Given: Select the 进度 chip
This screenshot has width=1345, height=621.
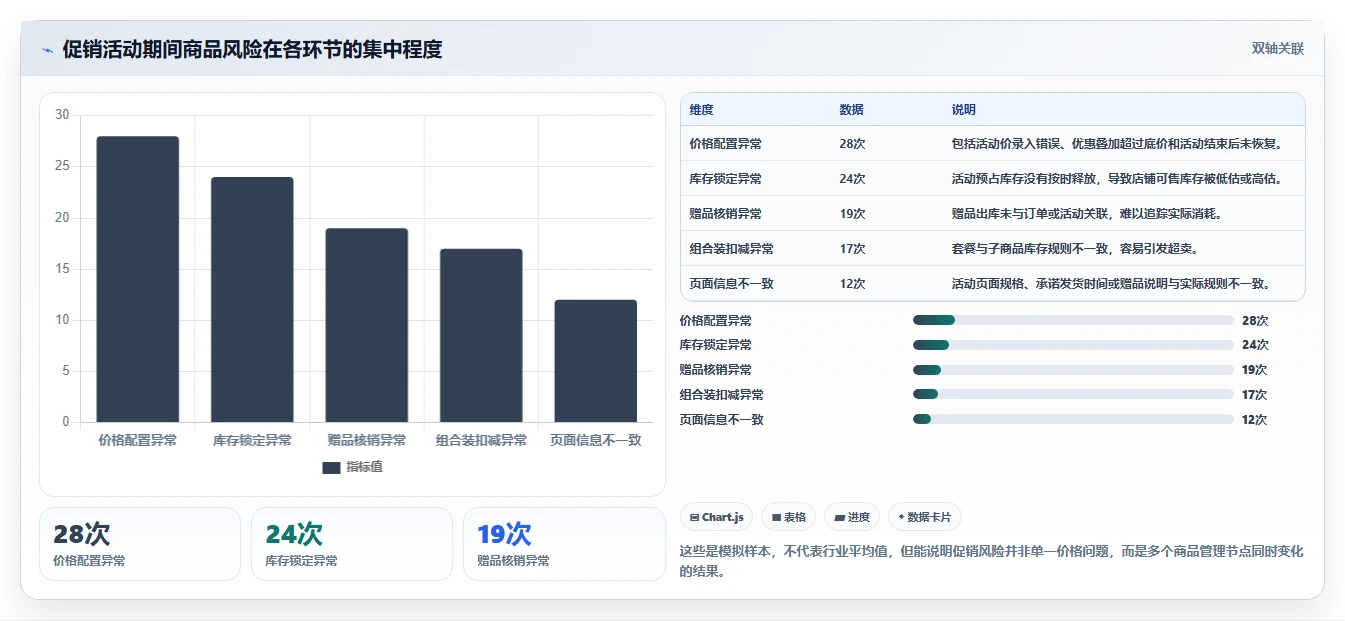Looking at the screenshot, I should [852, 517].
